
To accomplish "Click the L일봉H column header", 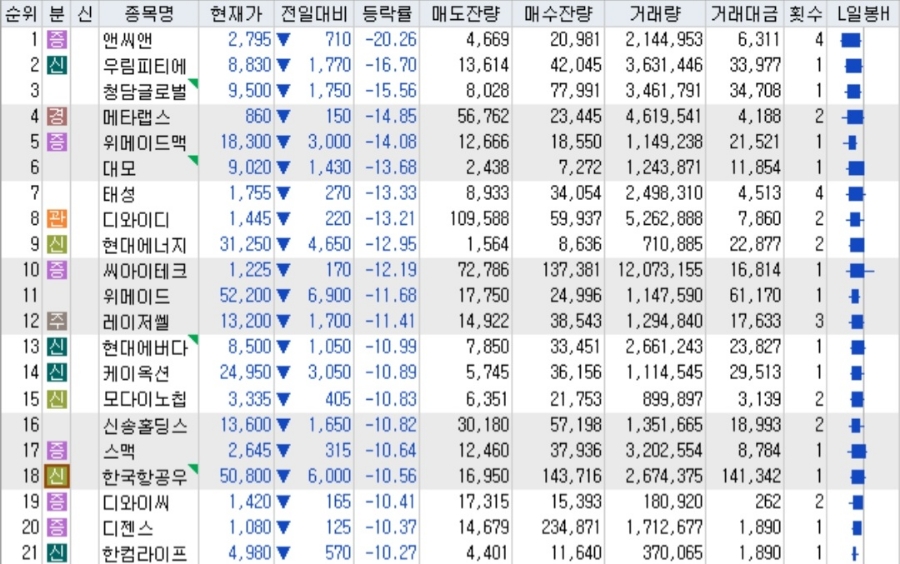I will tap(863, 13).
